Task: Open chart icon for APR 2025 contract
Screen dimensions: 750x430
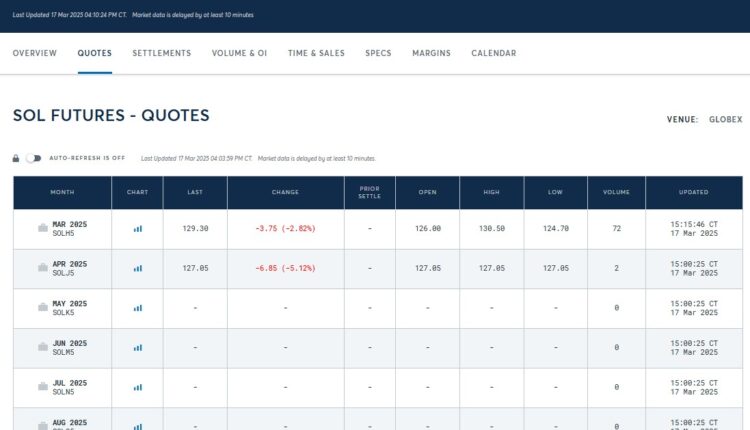Action: (138, 268)
